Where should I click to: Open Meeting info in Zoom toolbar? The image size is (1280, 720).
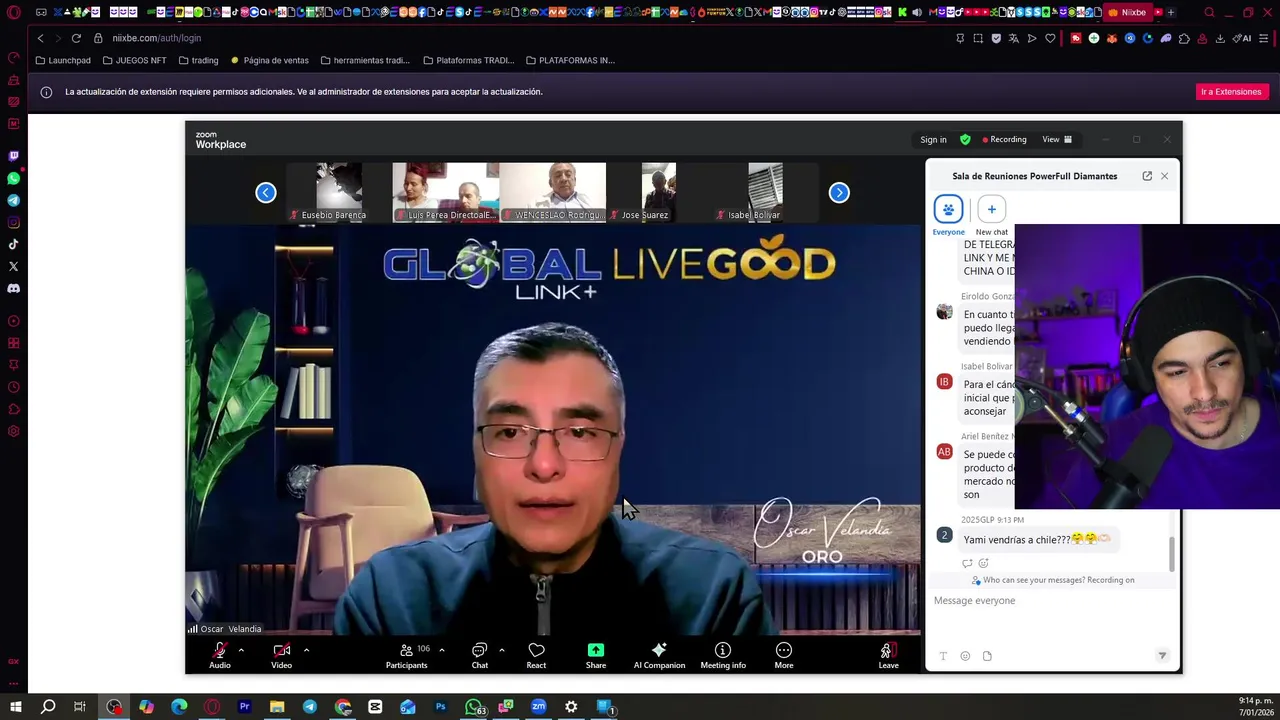[x=723, y=655]
